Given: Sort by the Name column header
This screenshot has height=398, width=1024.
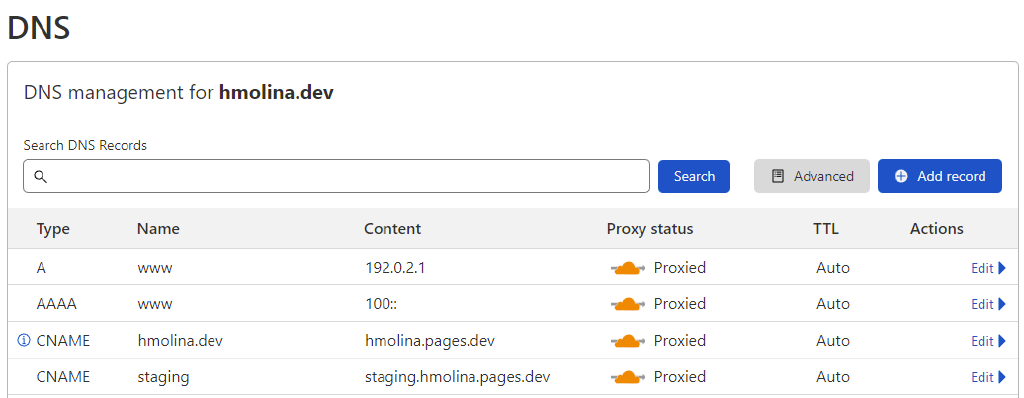Looking at the screenshot, I should click(158, 229).
